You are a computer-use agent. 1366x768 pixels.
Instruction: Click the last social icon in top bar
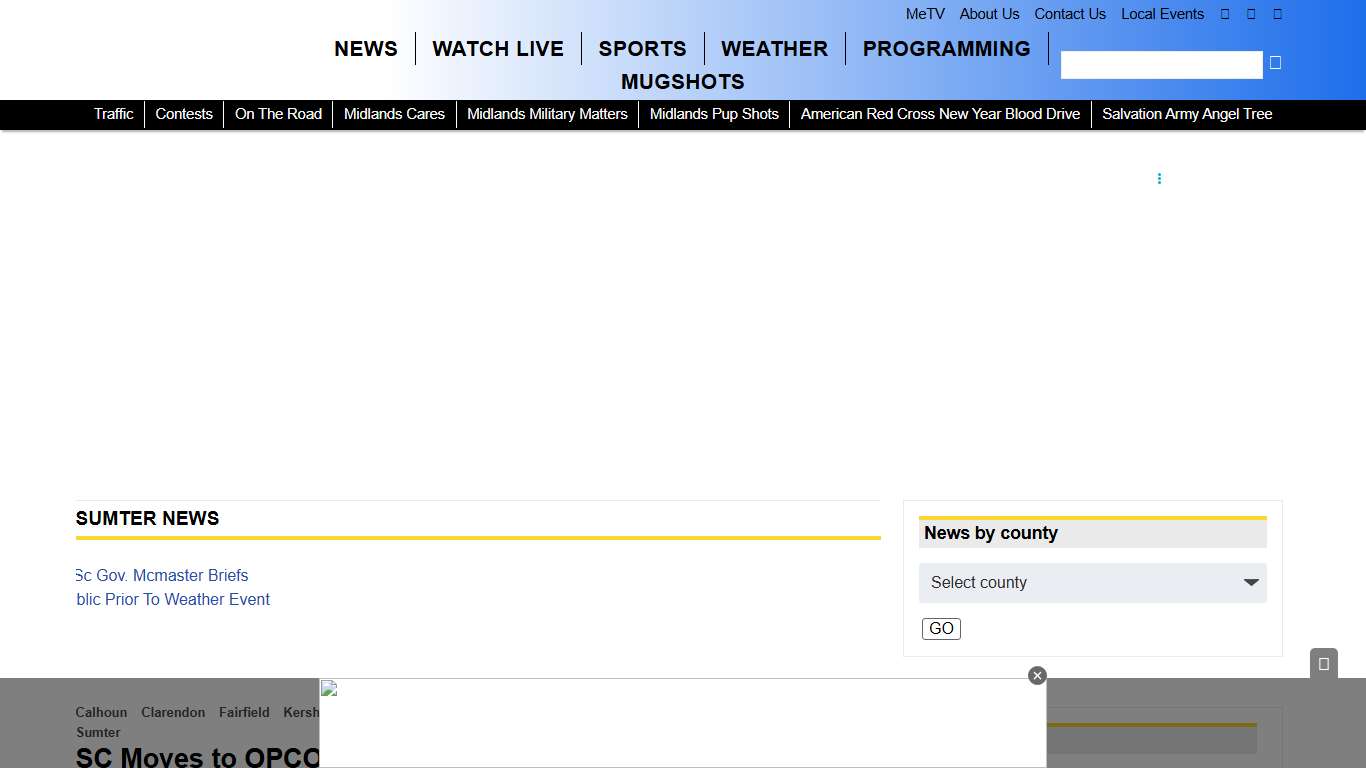click(x=1277, y=14)
